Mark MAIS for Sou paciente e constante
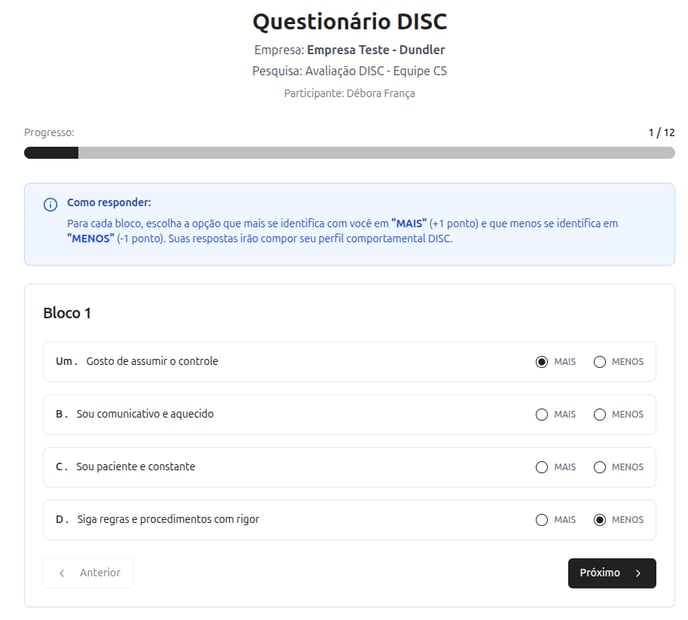688x620 pixels. pos(542,467)
